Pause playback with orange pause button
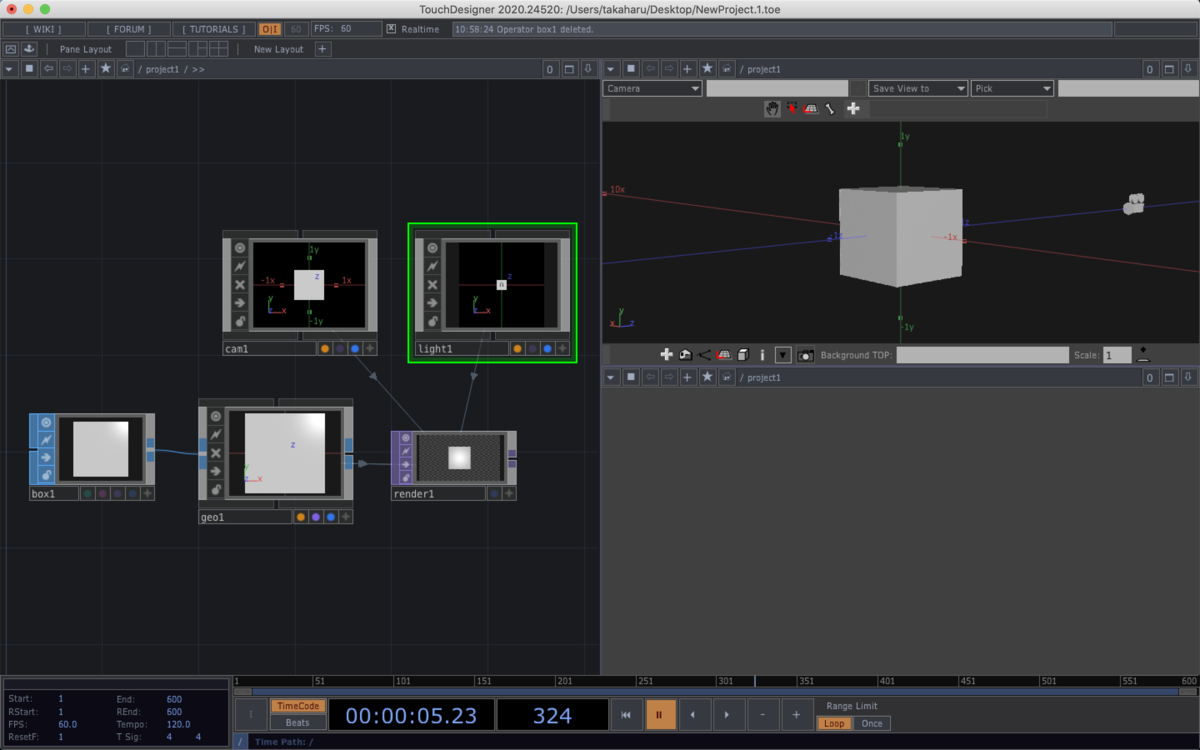This screenshot has width=1200, height=750. [660, 715]
